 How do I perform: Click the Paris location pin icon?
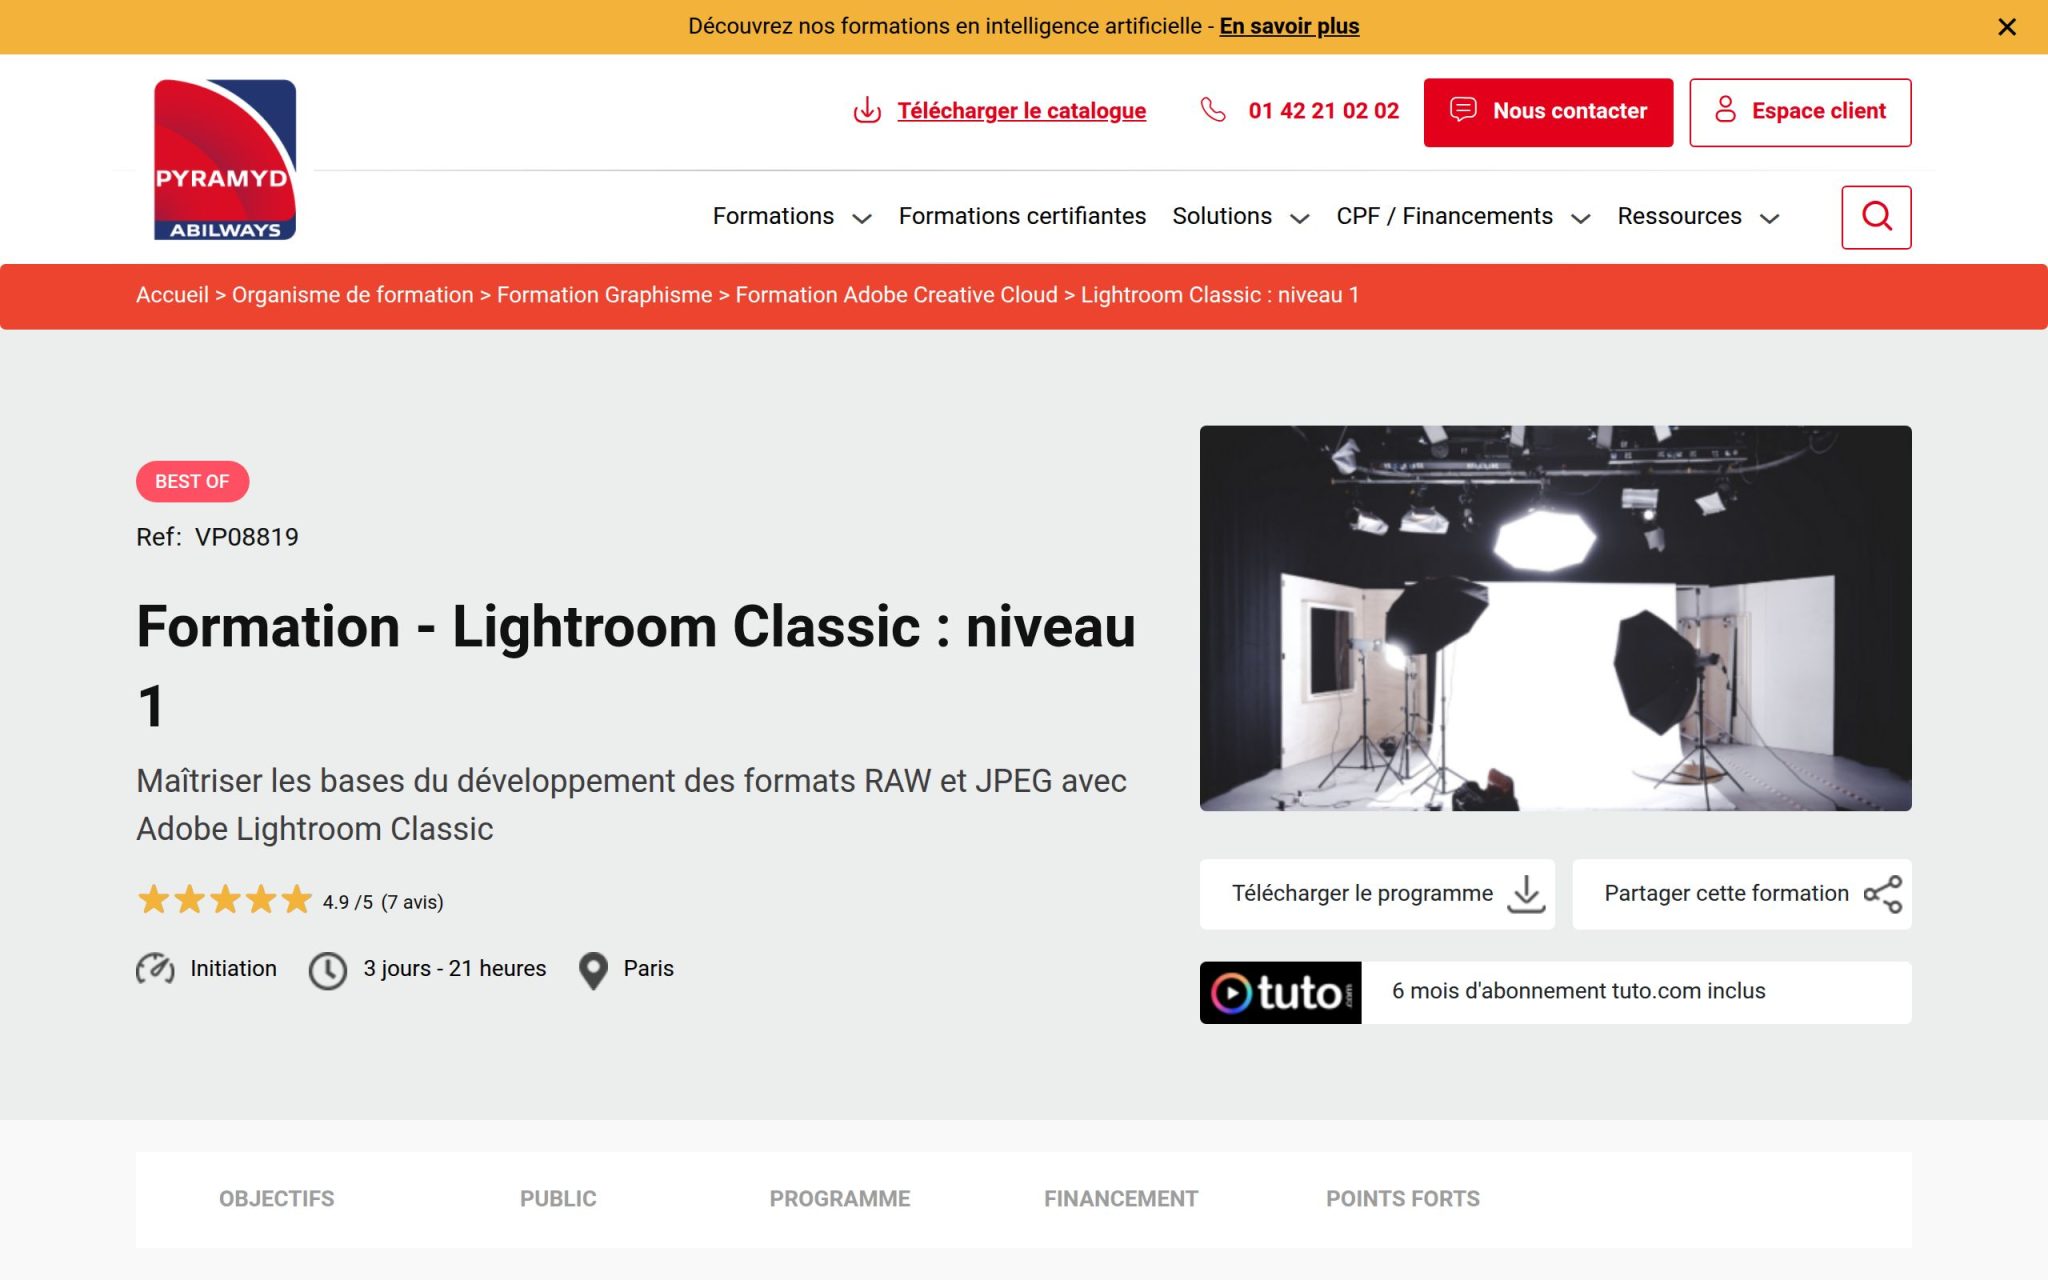(593, 970)
